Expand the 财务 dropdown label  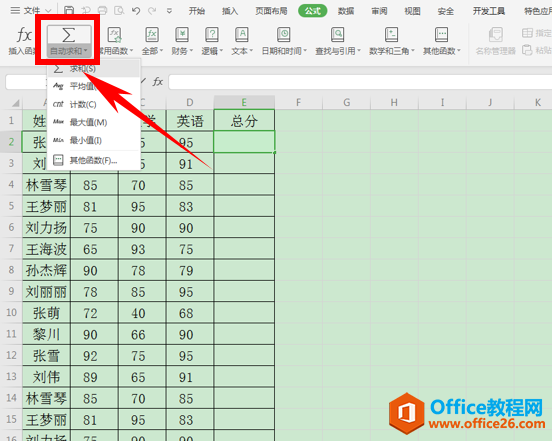[x=182, y=51]
